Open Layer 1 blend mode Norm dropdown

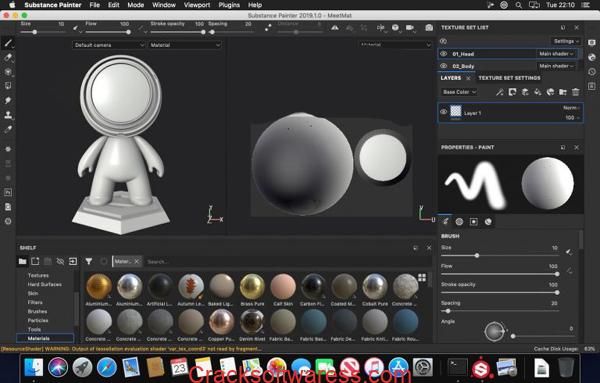coord(571,108)
